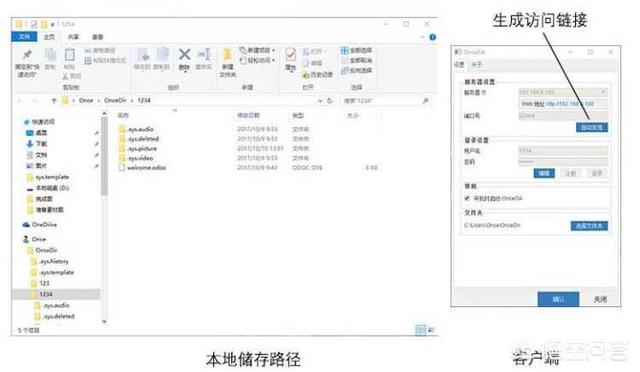This screenshot has height=372, width=640.
Task: Click the New folder icon in ribbon
Action: click(227, 55)
